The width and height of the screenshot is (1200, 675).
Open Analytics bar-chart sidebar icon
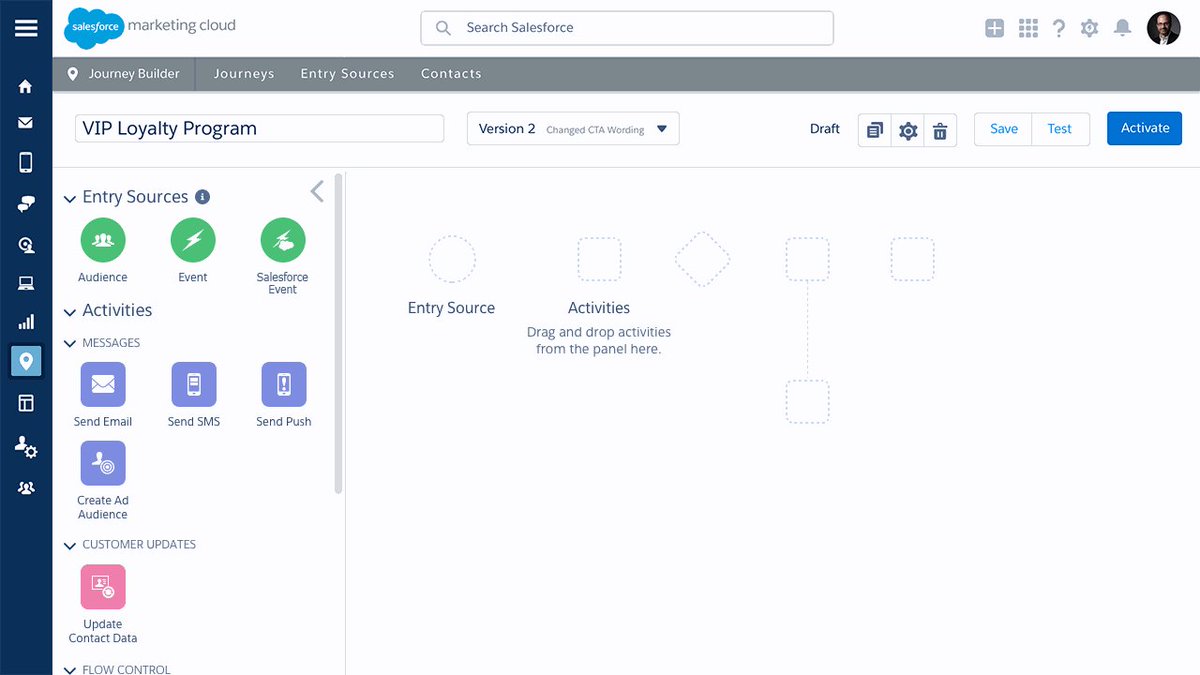pyautogui.click(x=26, y=322)
